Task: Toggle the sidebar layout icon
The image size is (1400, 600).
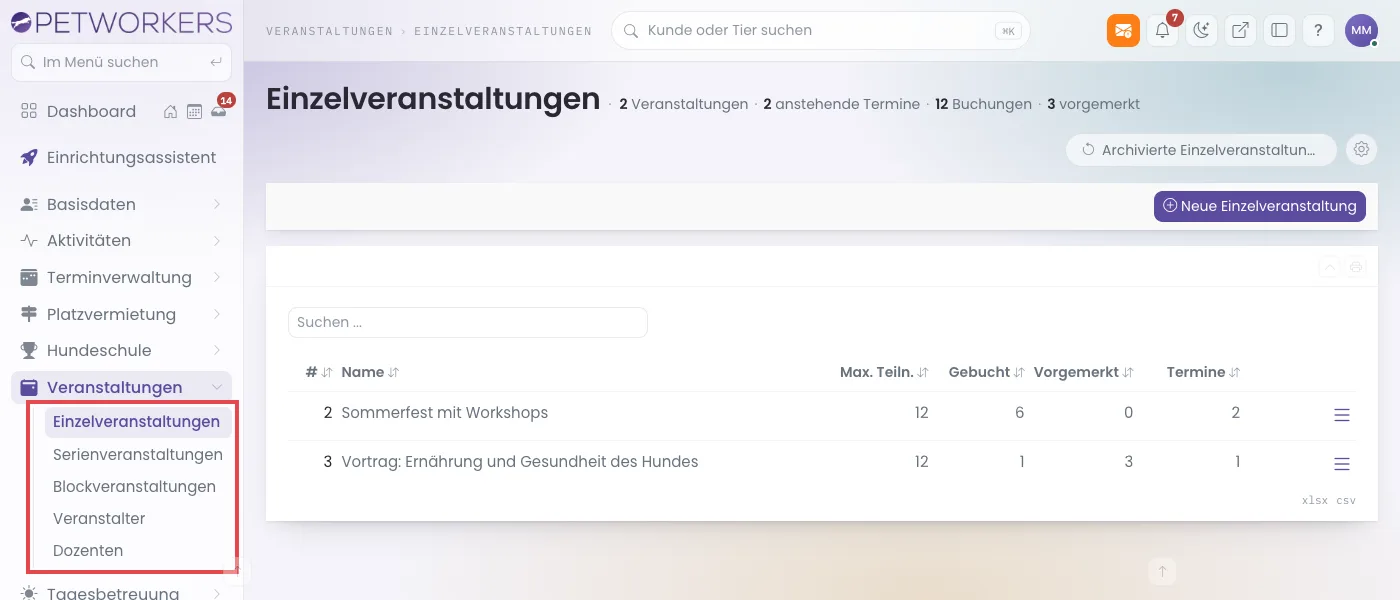Action: point(1279,30)
